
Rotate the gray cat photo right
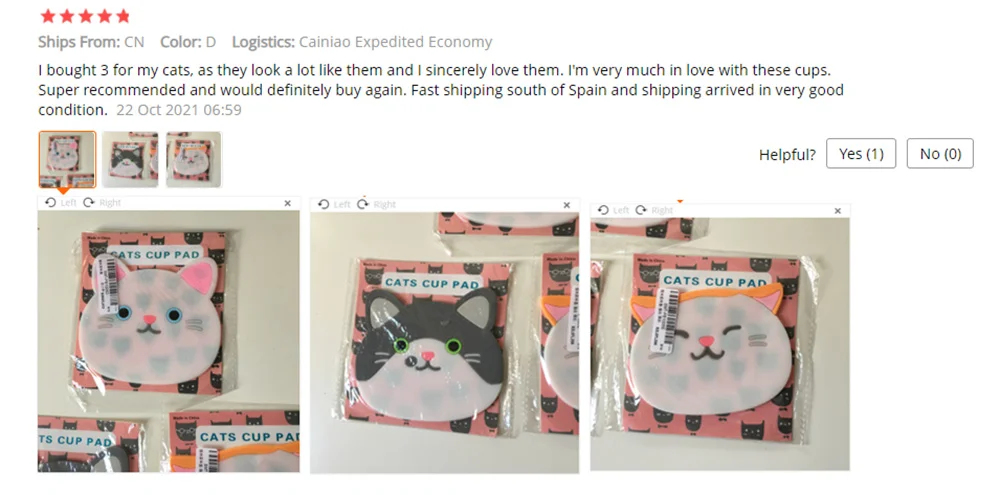tap(376, 204)
